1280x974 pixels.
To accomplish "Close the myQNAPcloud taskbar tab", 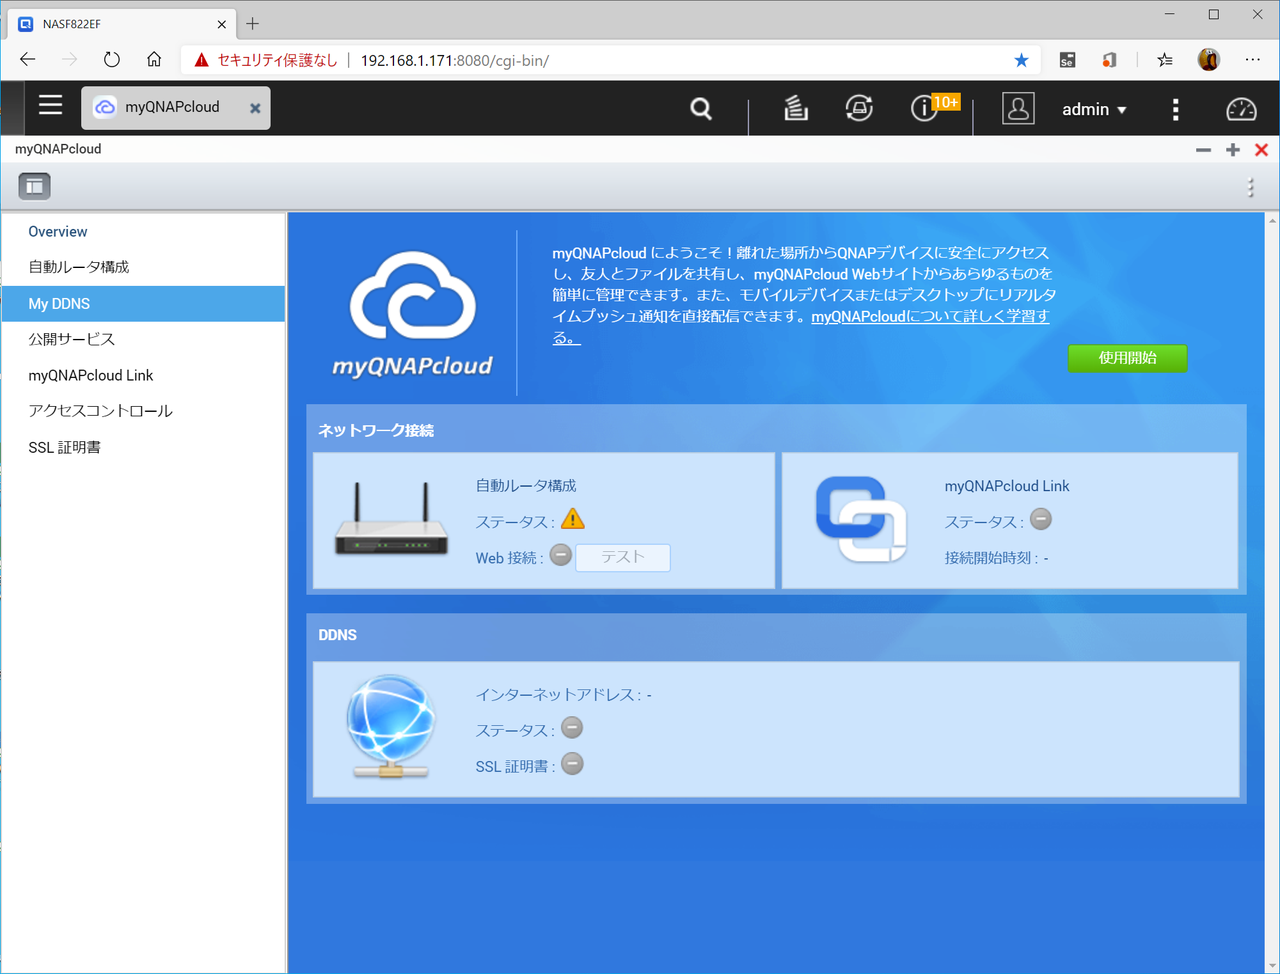I will [x=255, y=108].
